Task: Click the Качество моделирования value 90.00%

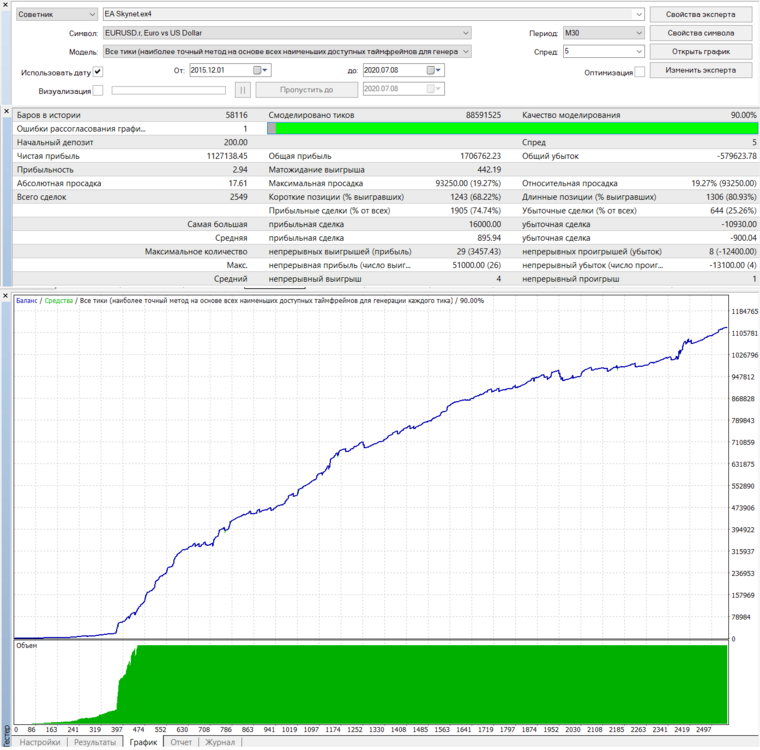Action: (x=744, y=115)
